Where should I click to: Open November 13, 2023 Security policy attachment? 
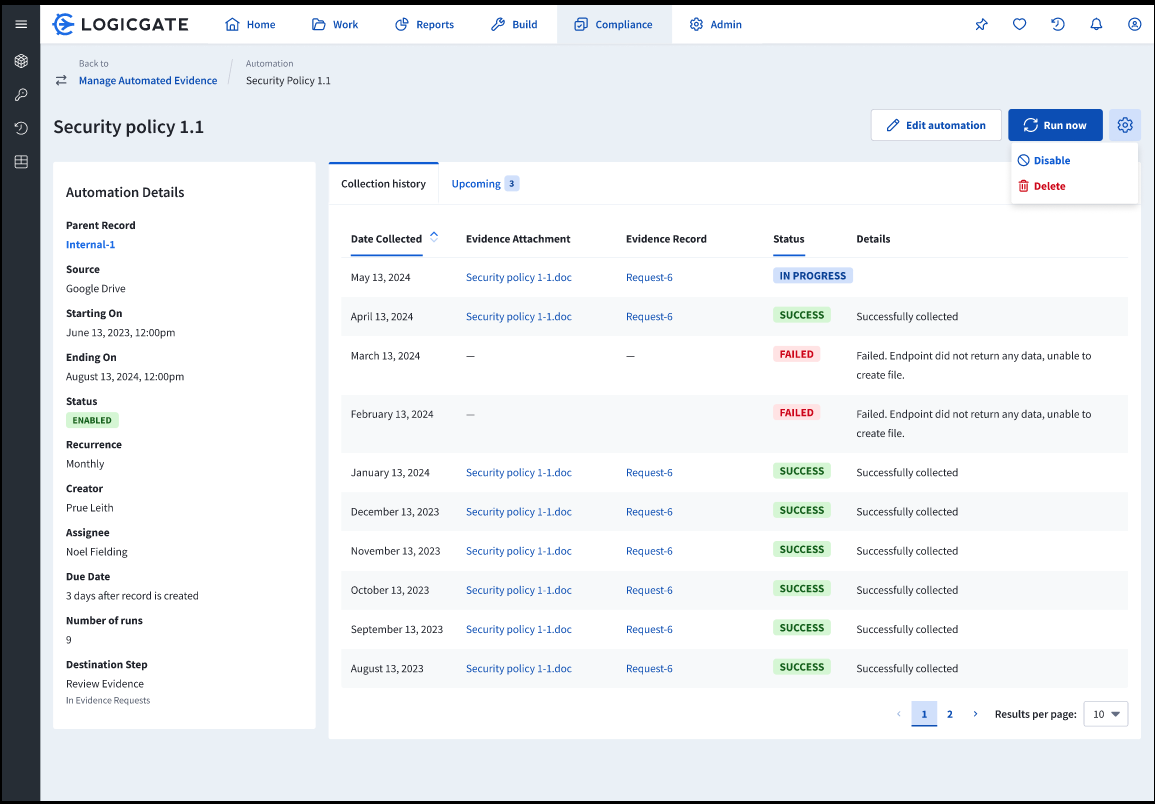point(519,551)
